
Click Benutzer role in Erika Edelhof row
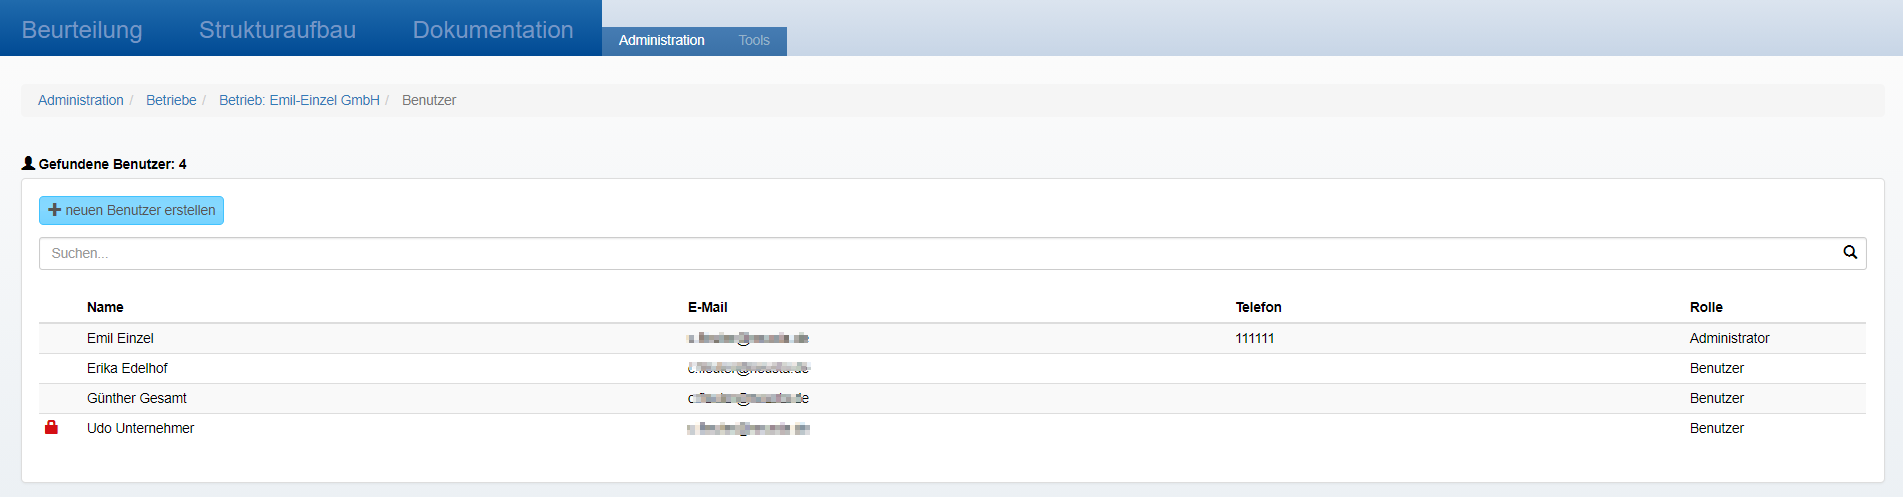pyautogui.click(x=1717, y=368)
